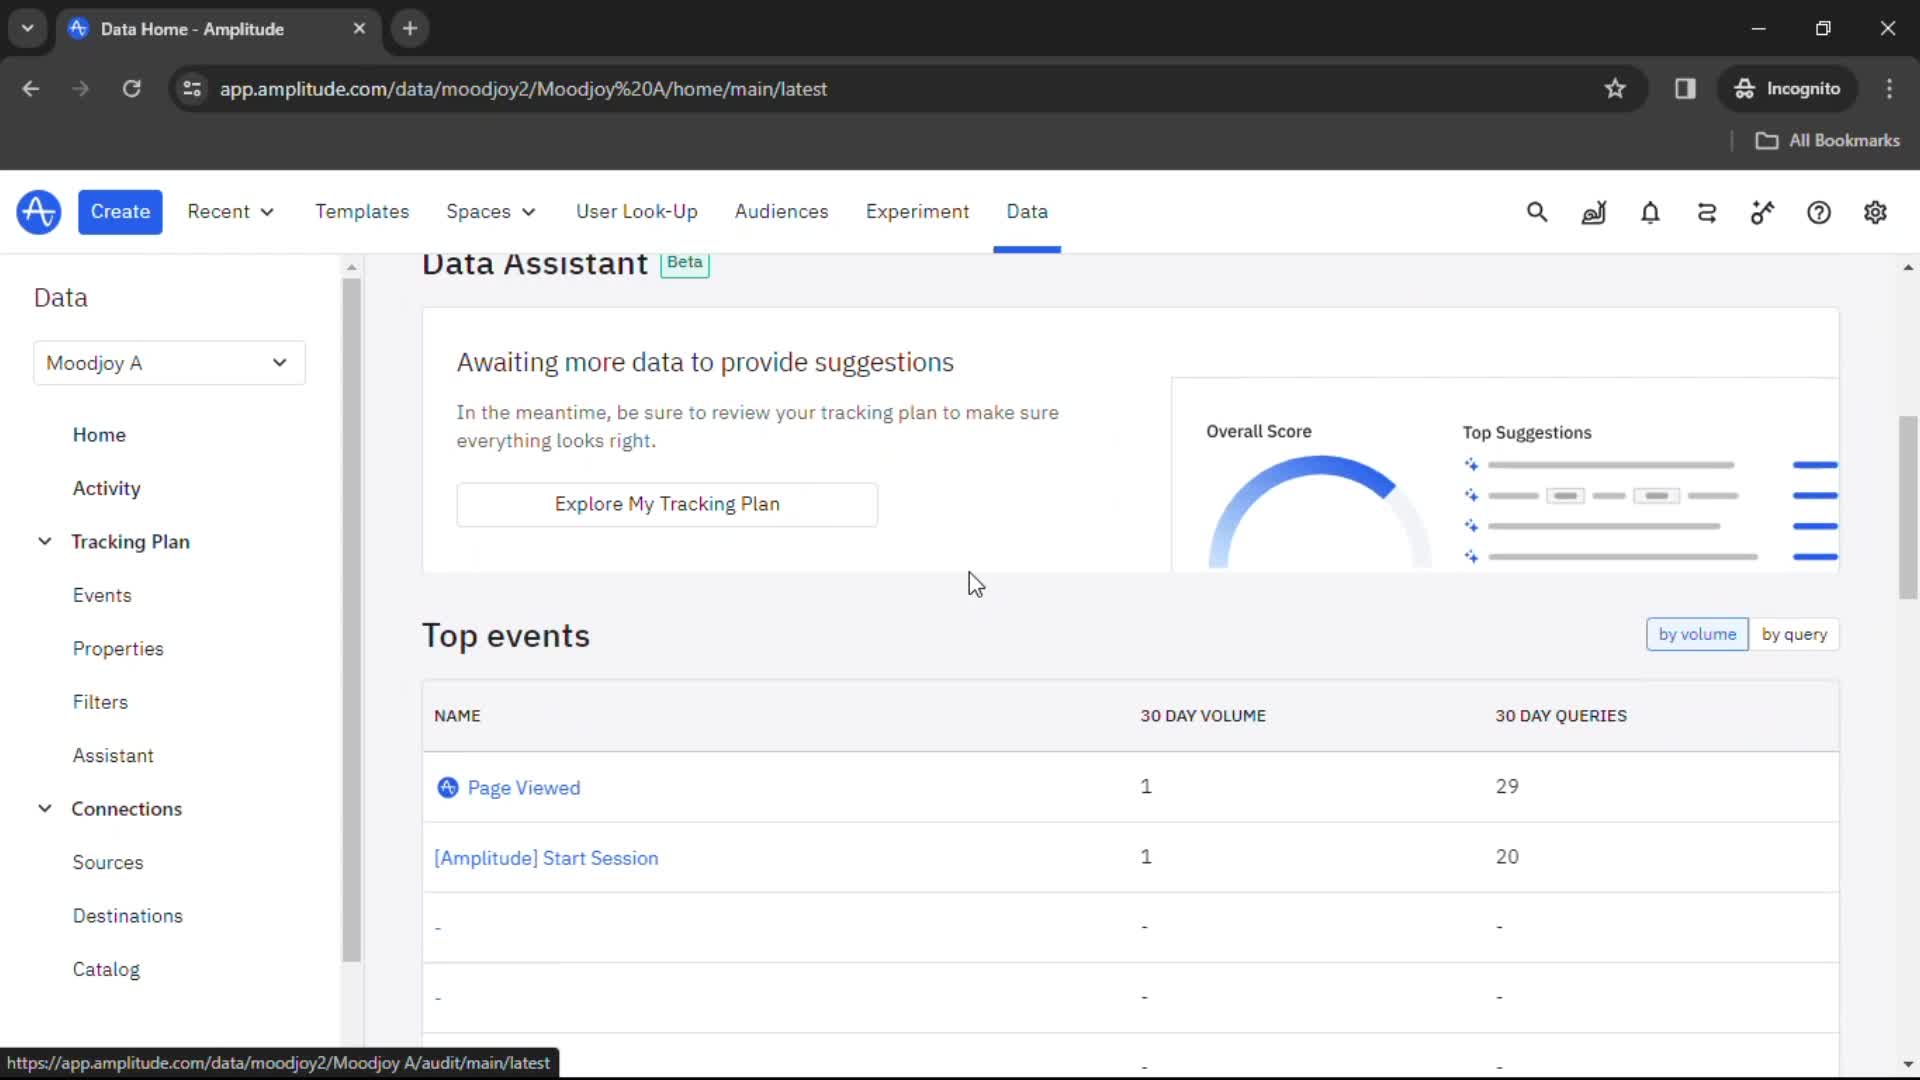Open Home in the Data sidebar
This screenshot has height=1080, width=1920.
(99, 435)
